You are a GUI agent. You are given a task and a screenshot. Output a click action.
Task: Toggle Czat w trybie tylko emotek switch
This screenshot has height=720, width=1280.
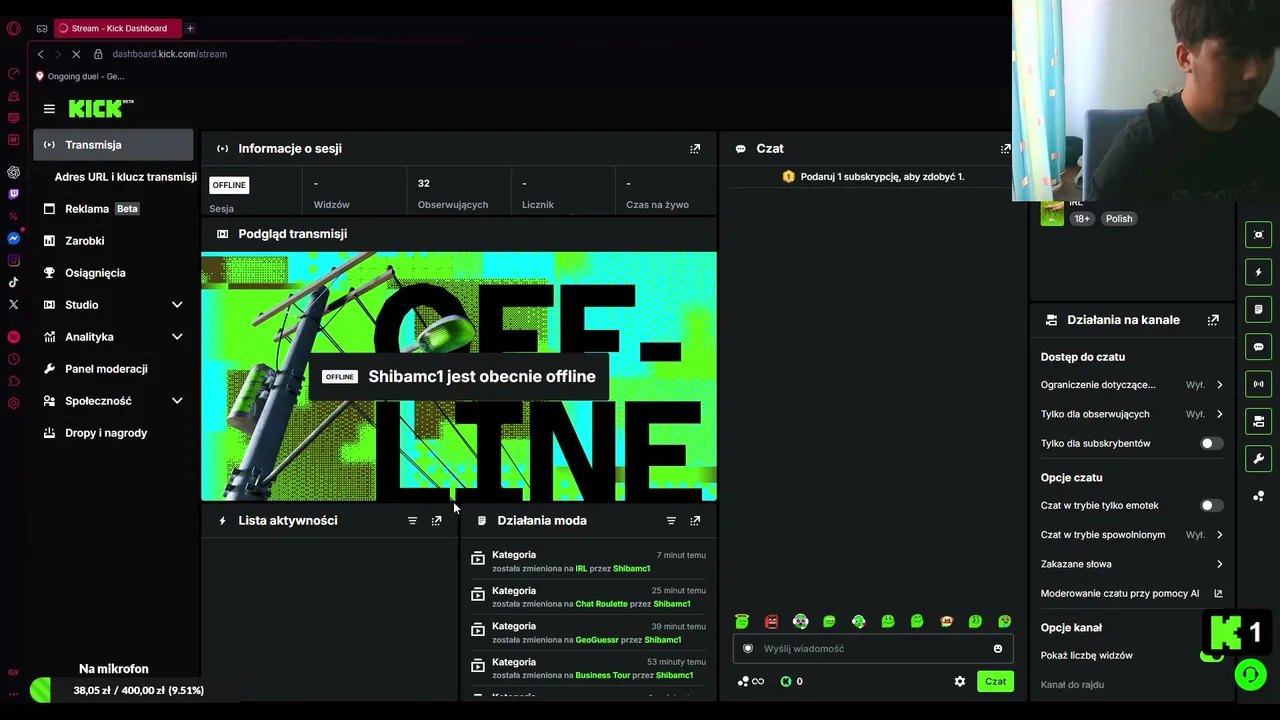point(1211,506)
